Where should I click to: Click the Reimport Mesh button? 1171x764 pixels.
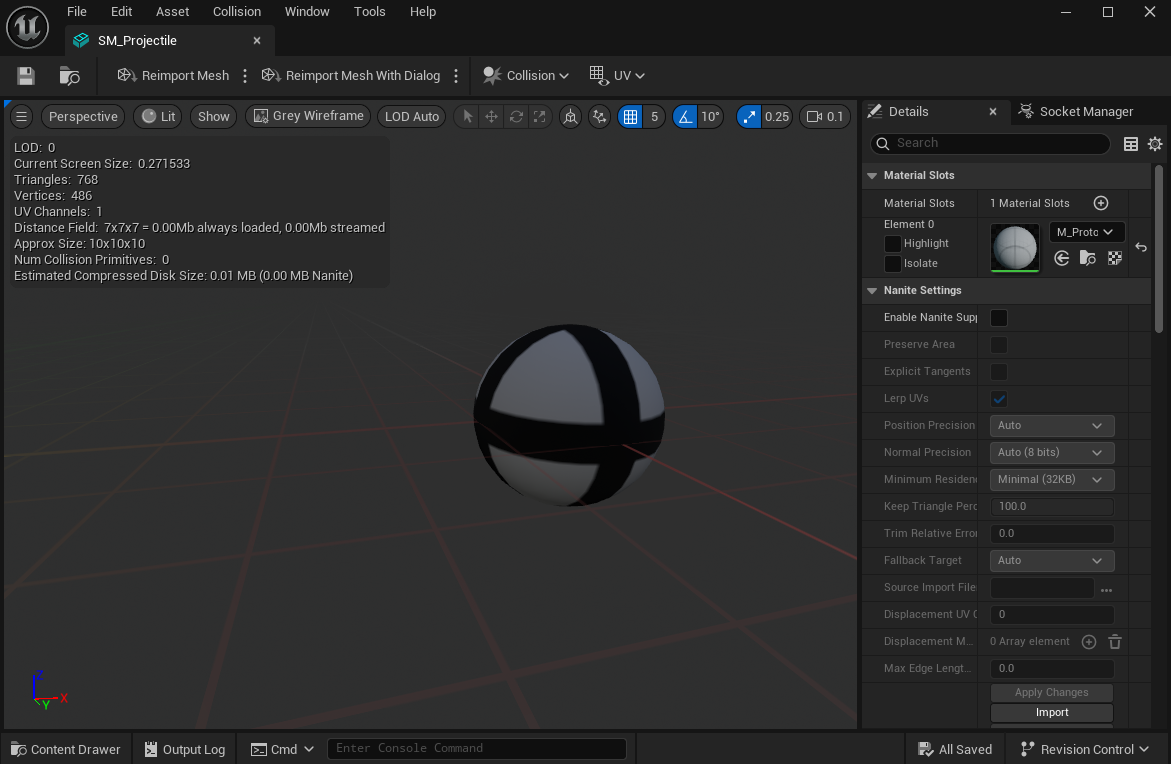(173, 76)
